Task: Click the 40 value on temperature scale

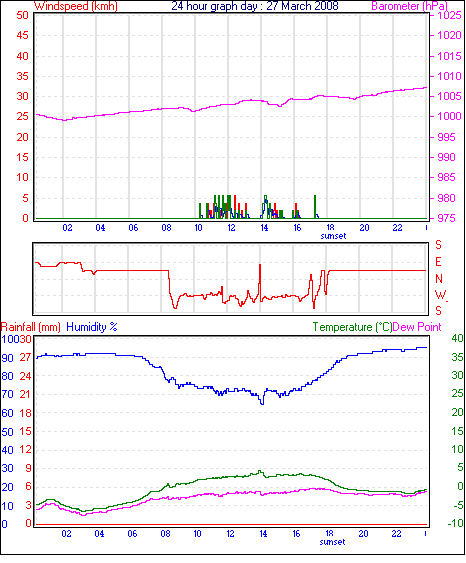Action: (x=457, y=338)
